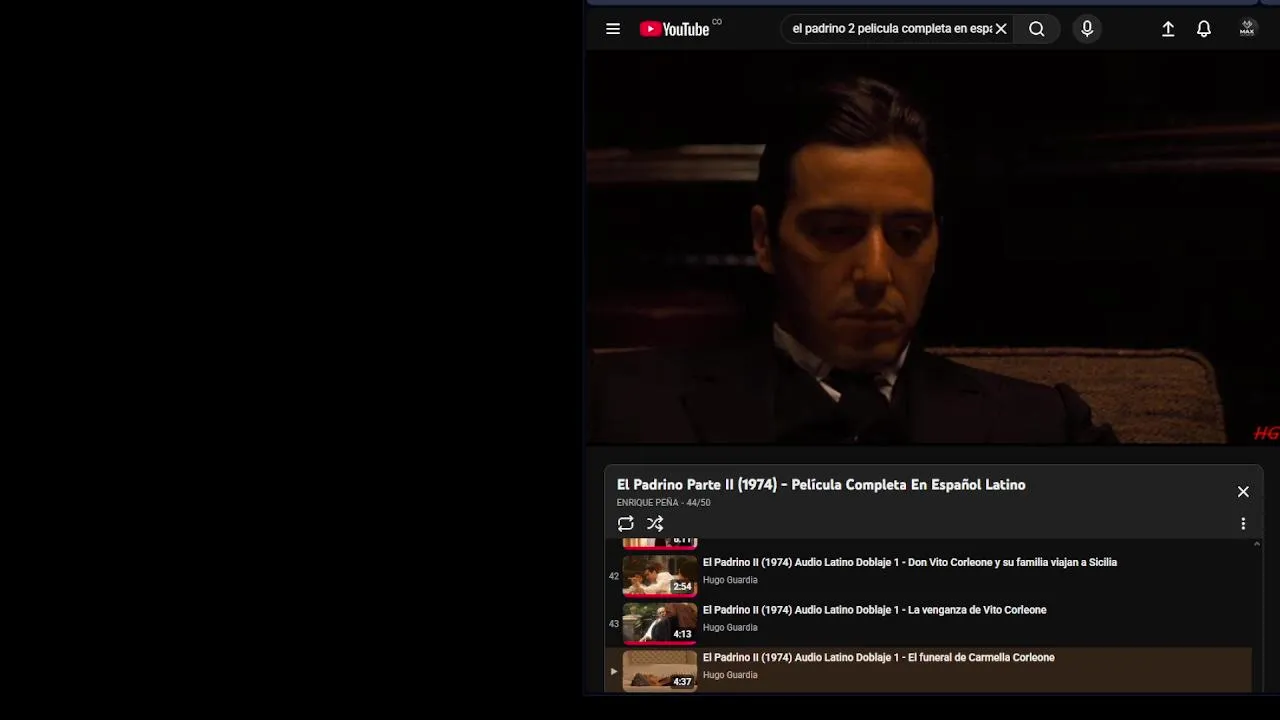This screenshot has height=720, width=1280.
Task: Go to the YouTube home logo
Action: pos(675,29)
